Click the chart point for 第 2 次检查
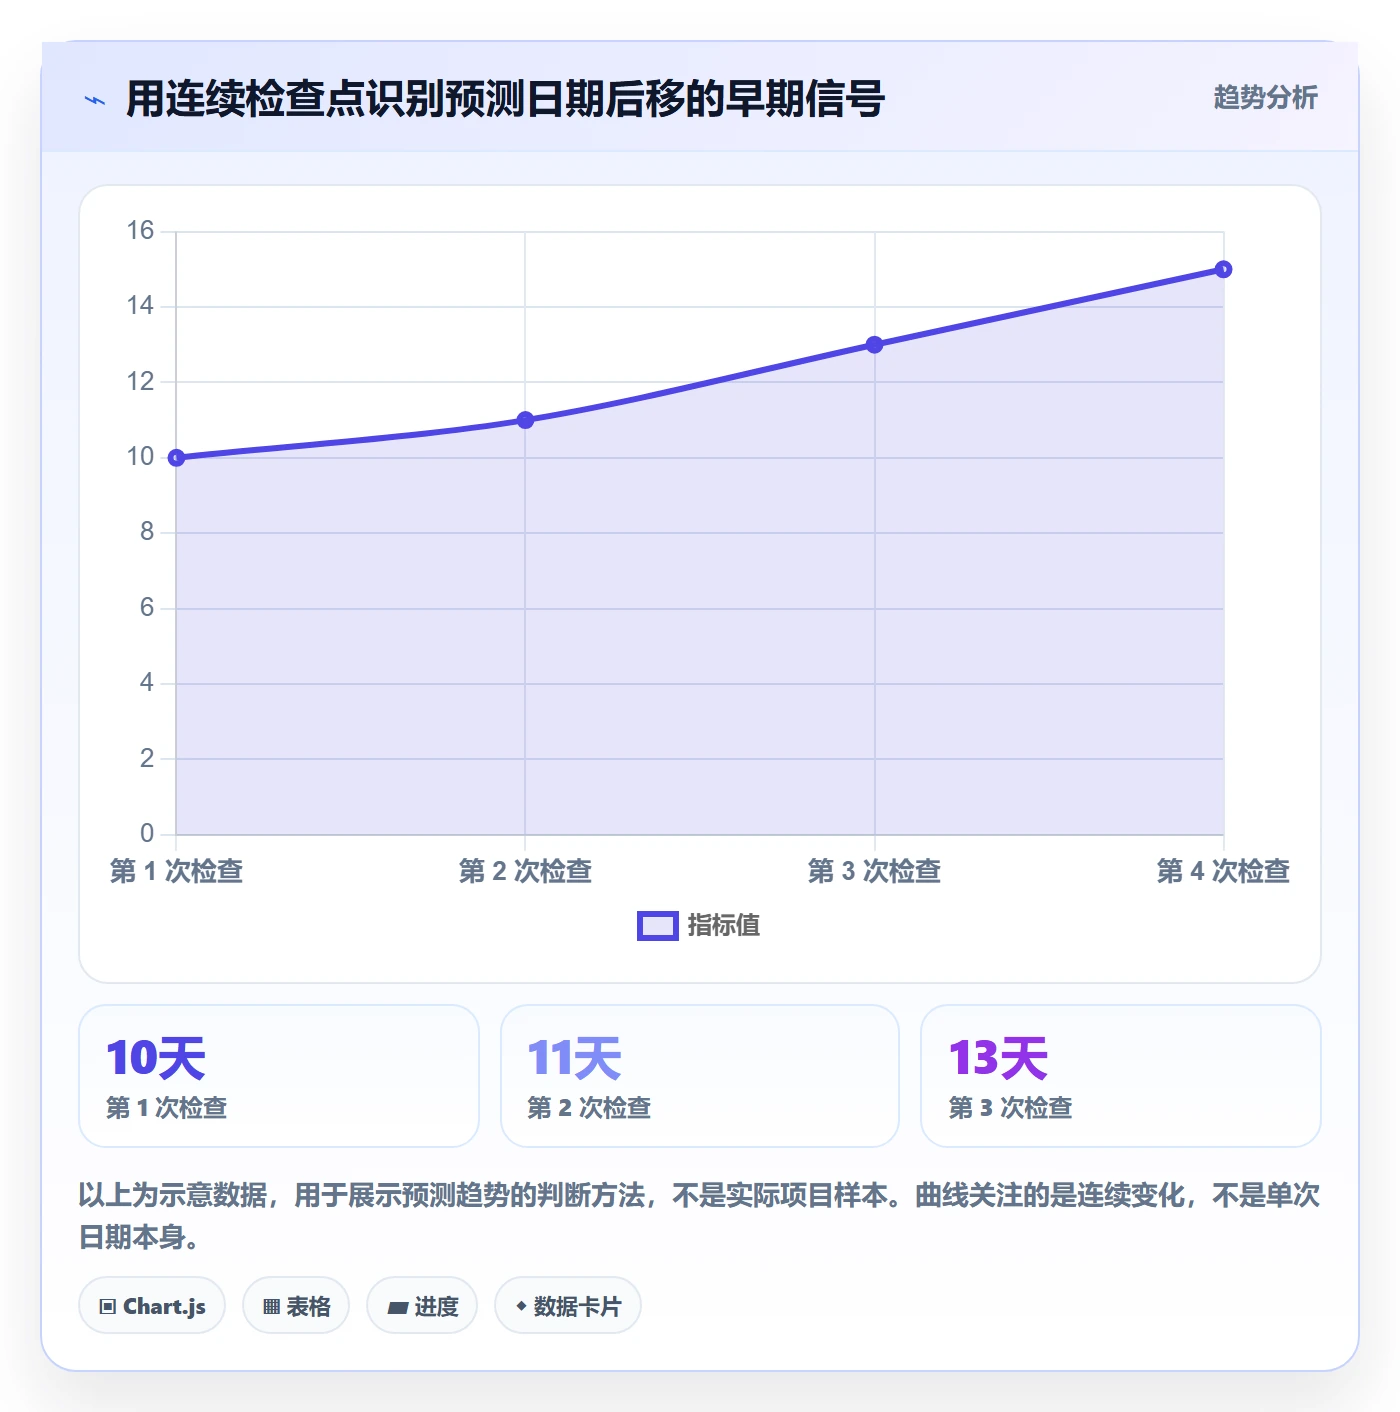Image resolution: width=1400 pixels, height=1412 pixels. pyautogui.click(x=525, y=420)
